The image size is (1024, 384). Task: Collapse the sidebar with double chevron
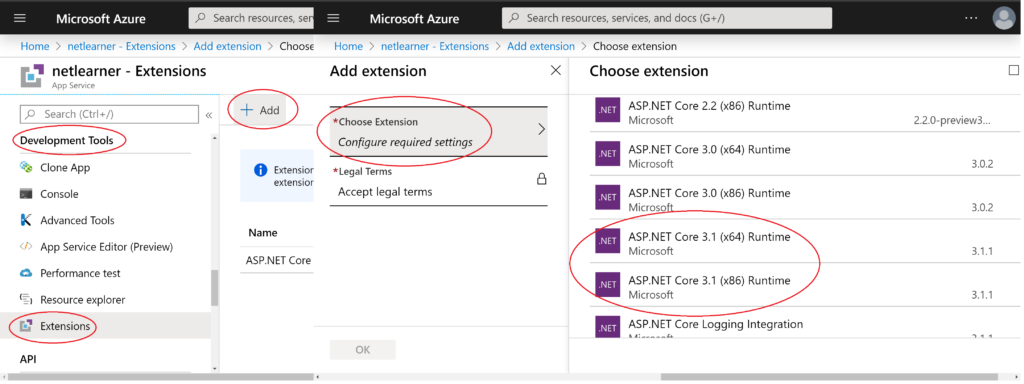[209, 115]
